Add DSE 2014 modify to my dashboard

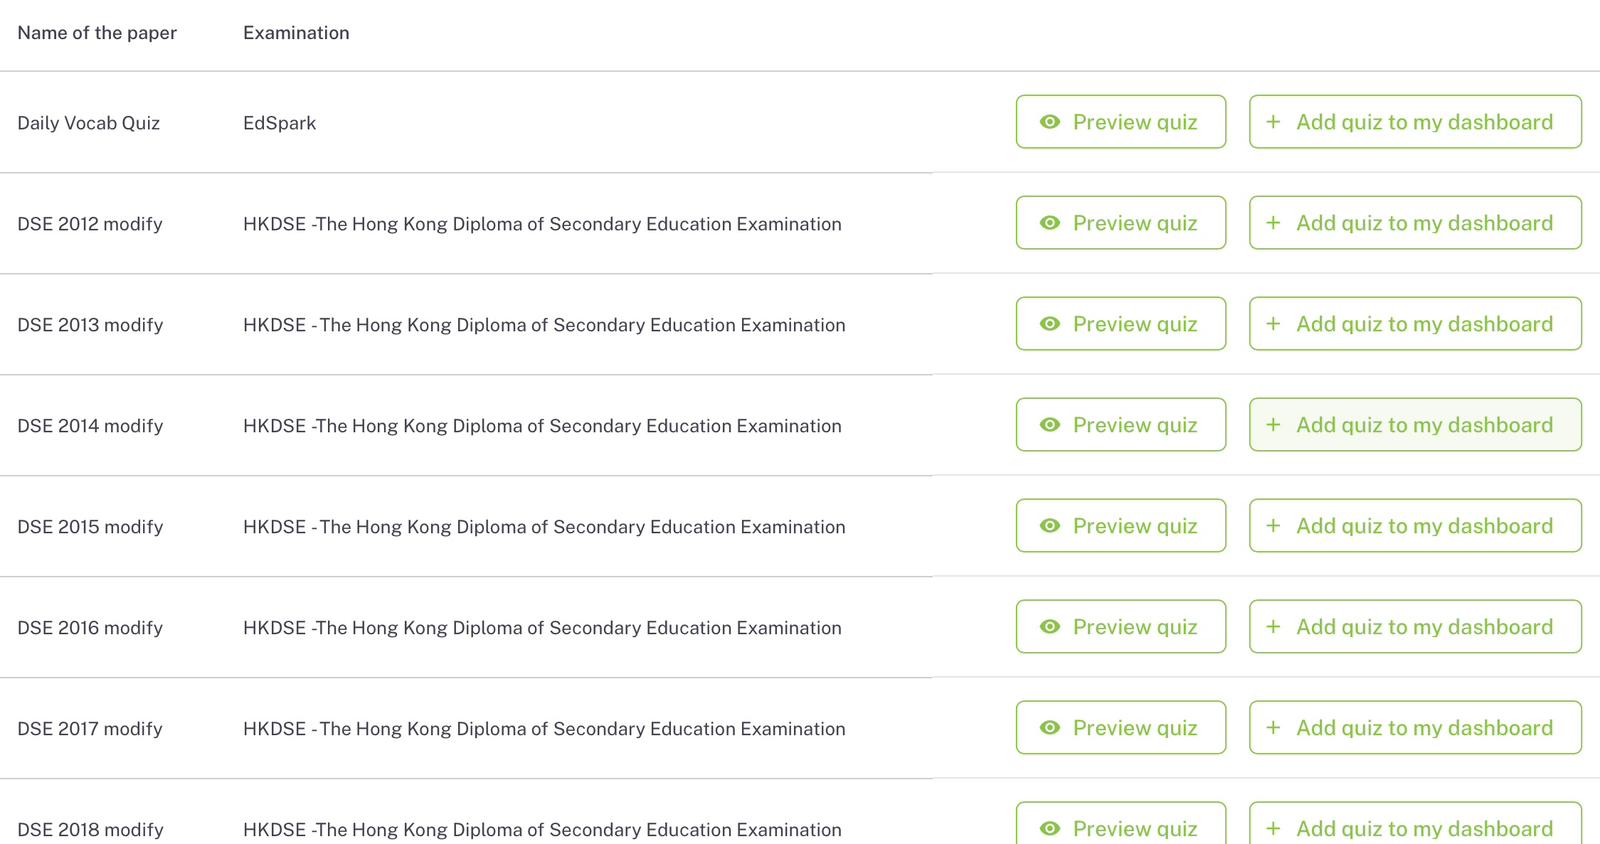1414,425
